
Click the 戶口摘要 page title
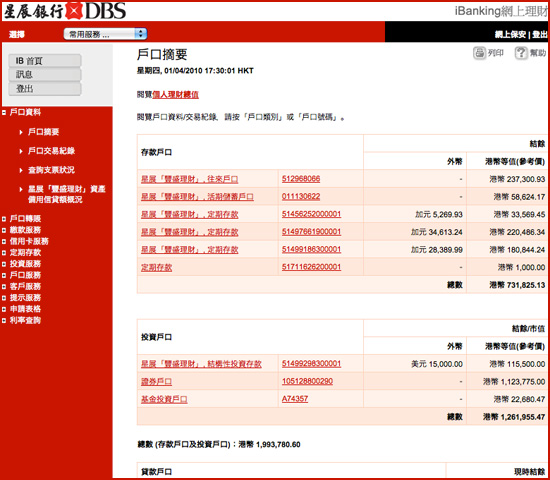pyautogui.click(x=162, y=54)
